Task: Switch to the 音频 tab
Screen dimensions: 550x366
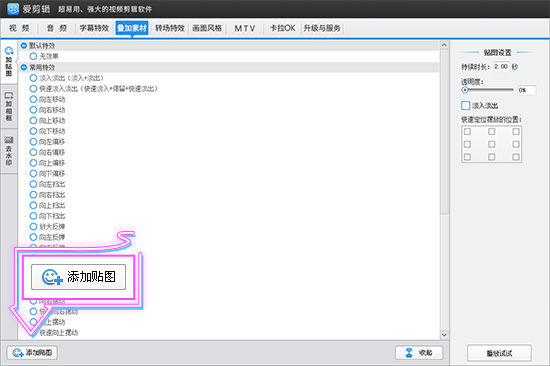Action: point(57,28)
